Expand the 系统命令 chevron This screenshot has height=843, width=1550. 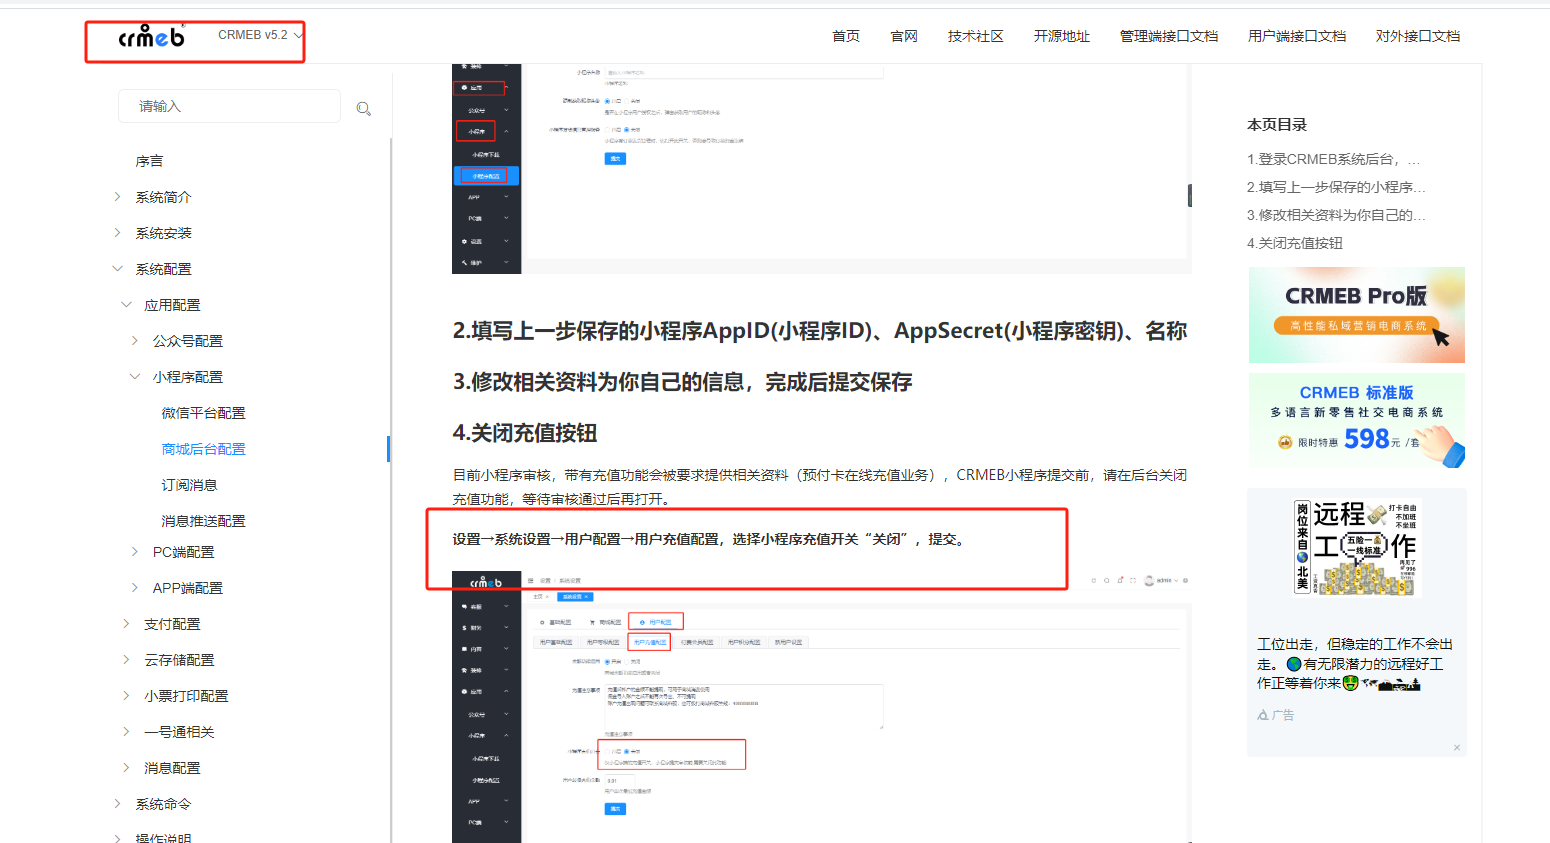117,804
